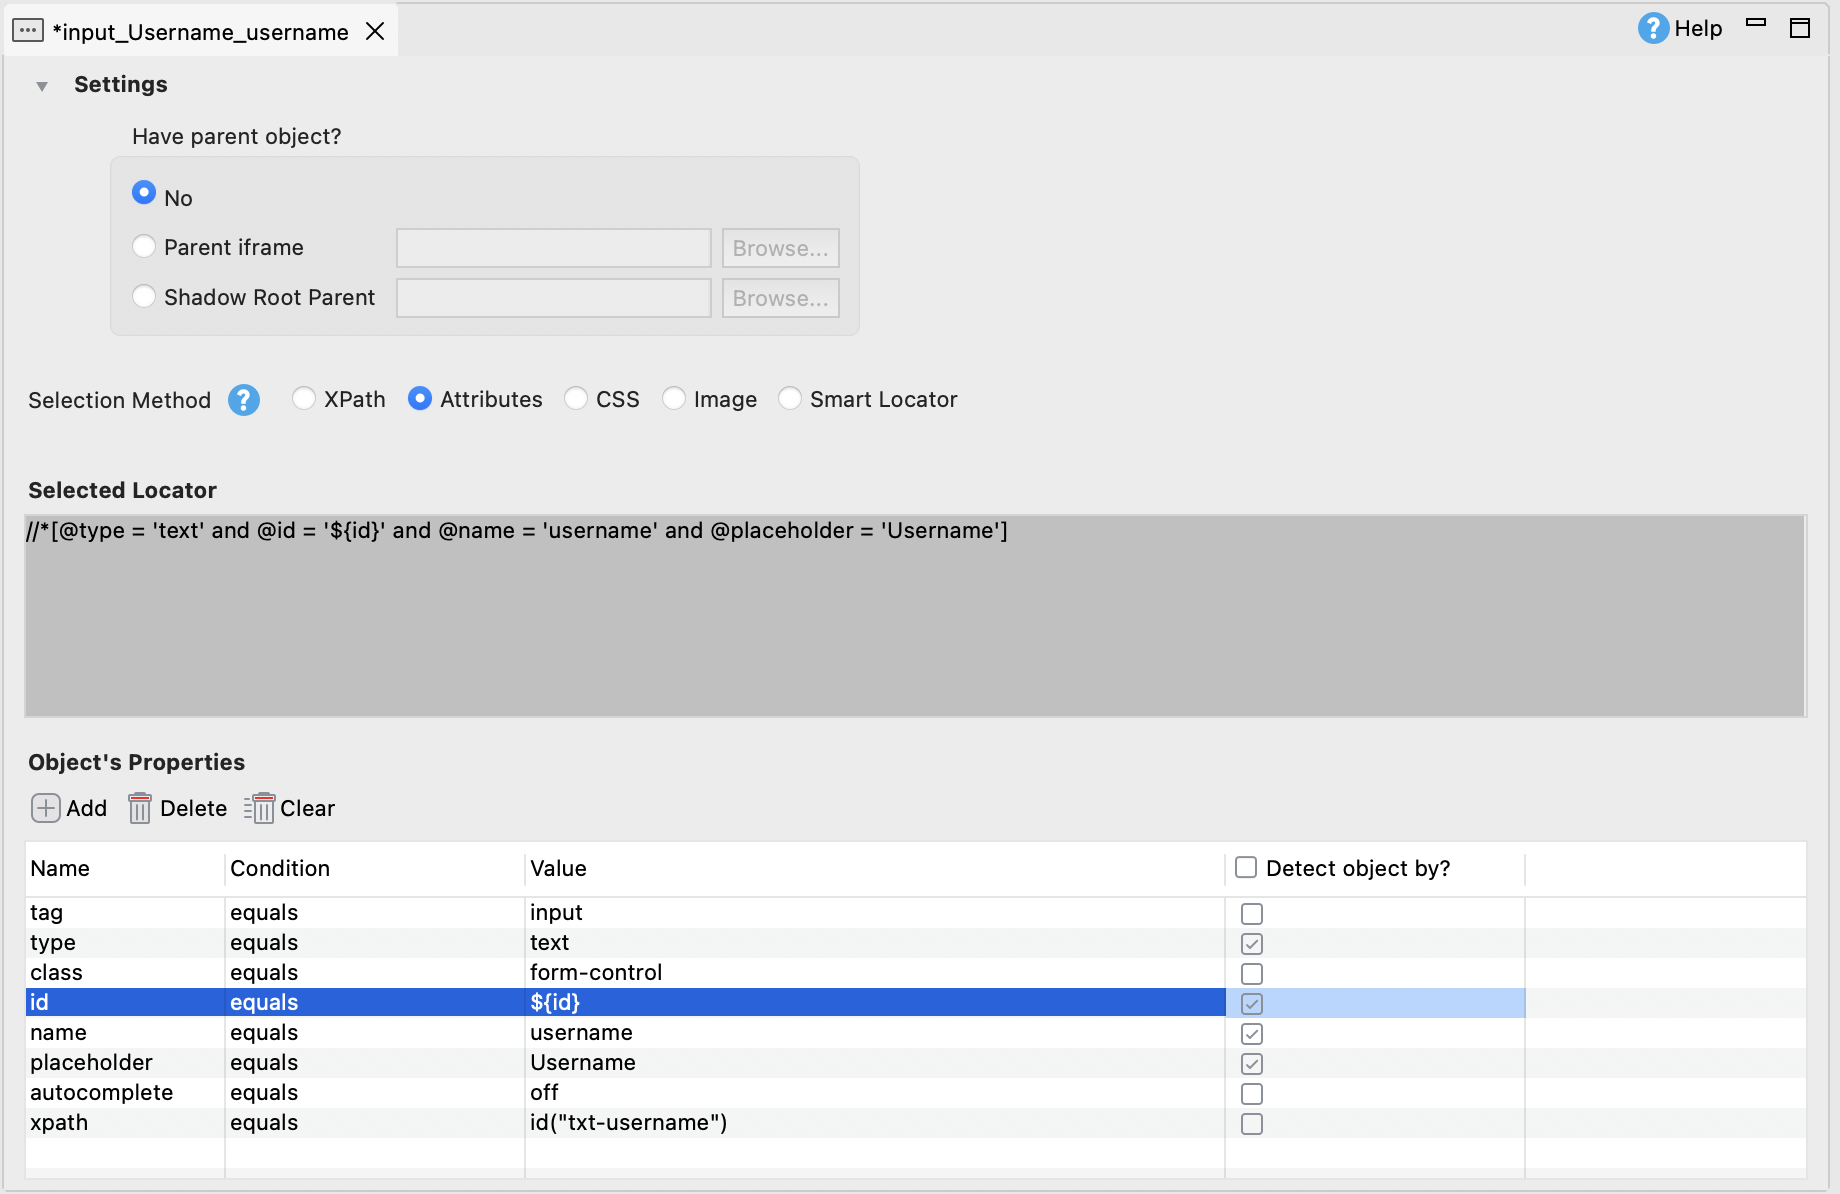
Task: Uncheck detection for the placeholder property
Action: coord(1251,1063)
